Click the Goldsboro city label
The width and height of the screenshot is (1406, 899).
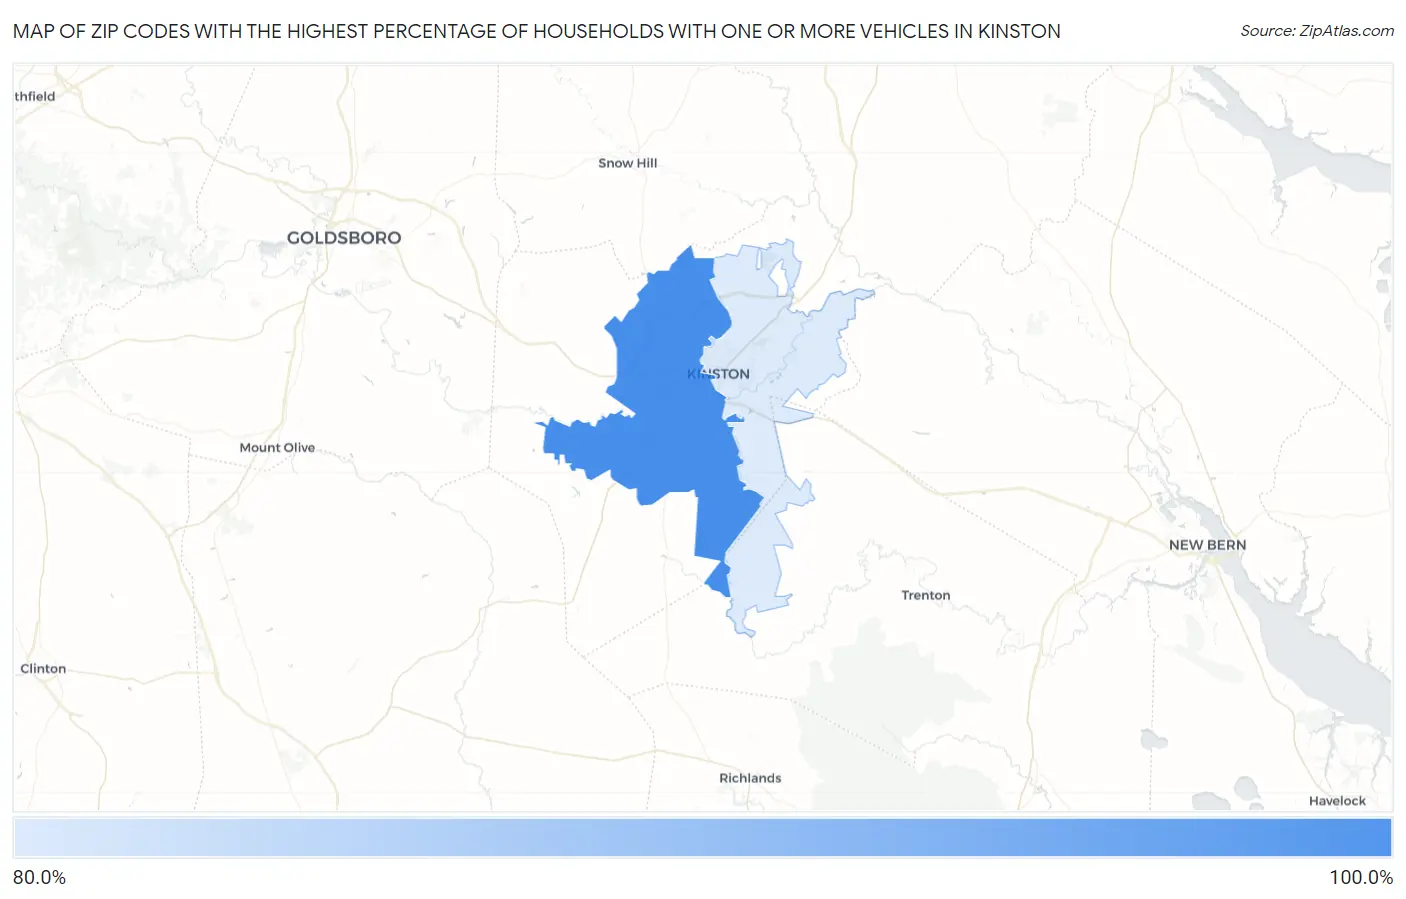pos(344,238)
